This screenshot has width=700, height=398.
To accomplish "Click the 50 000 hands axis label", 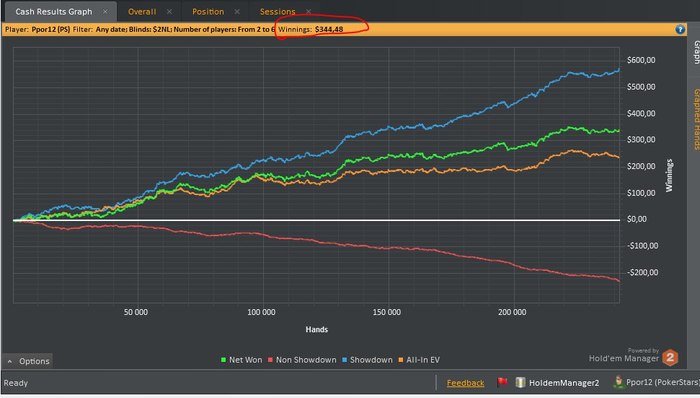I will click(136, 312).
